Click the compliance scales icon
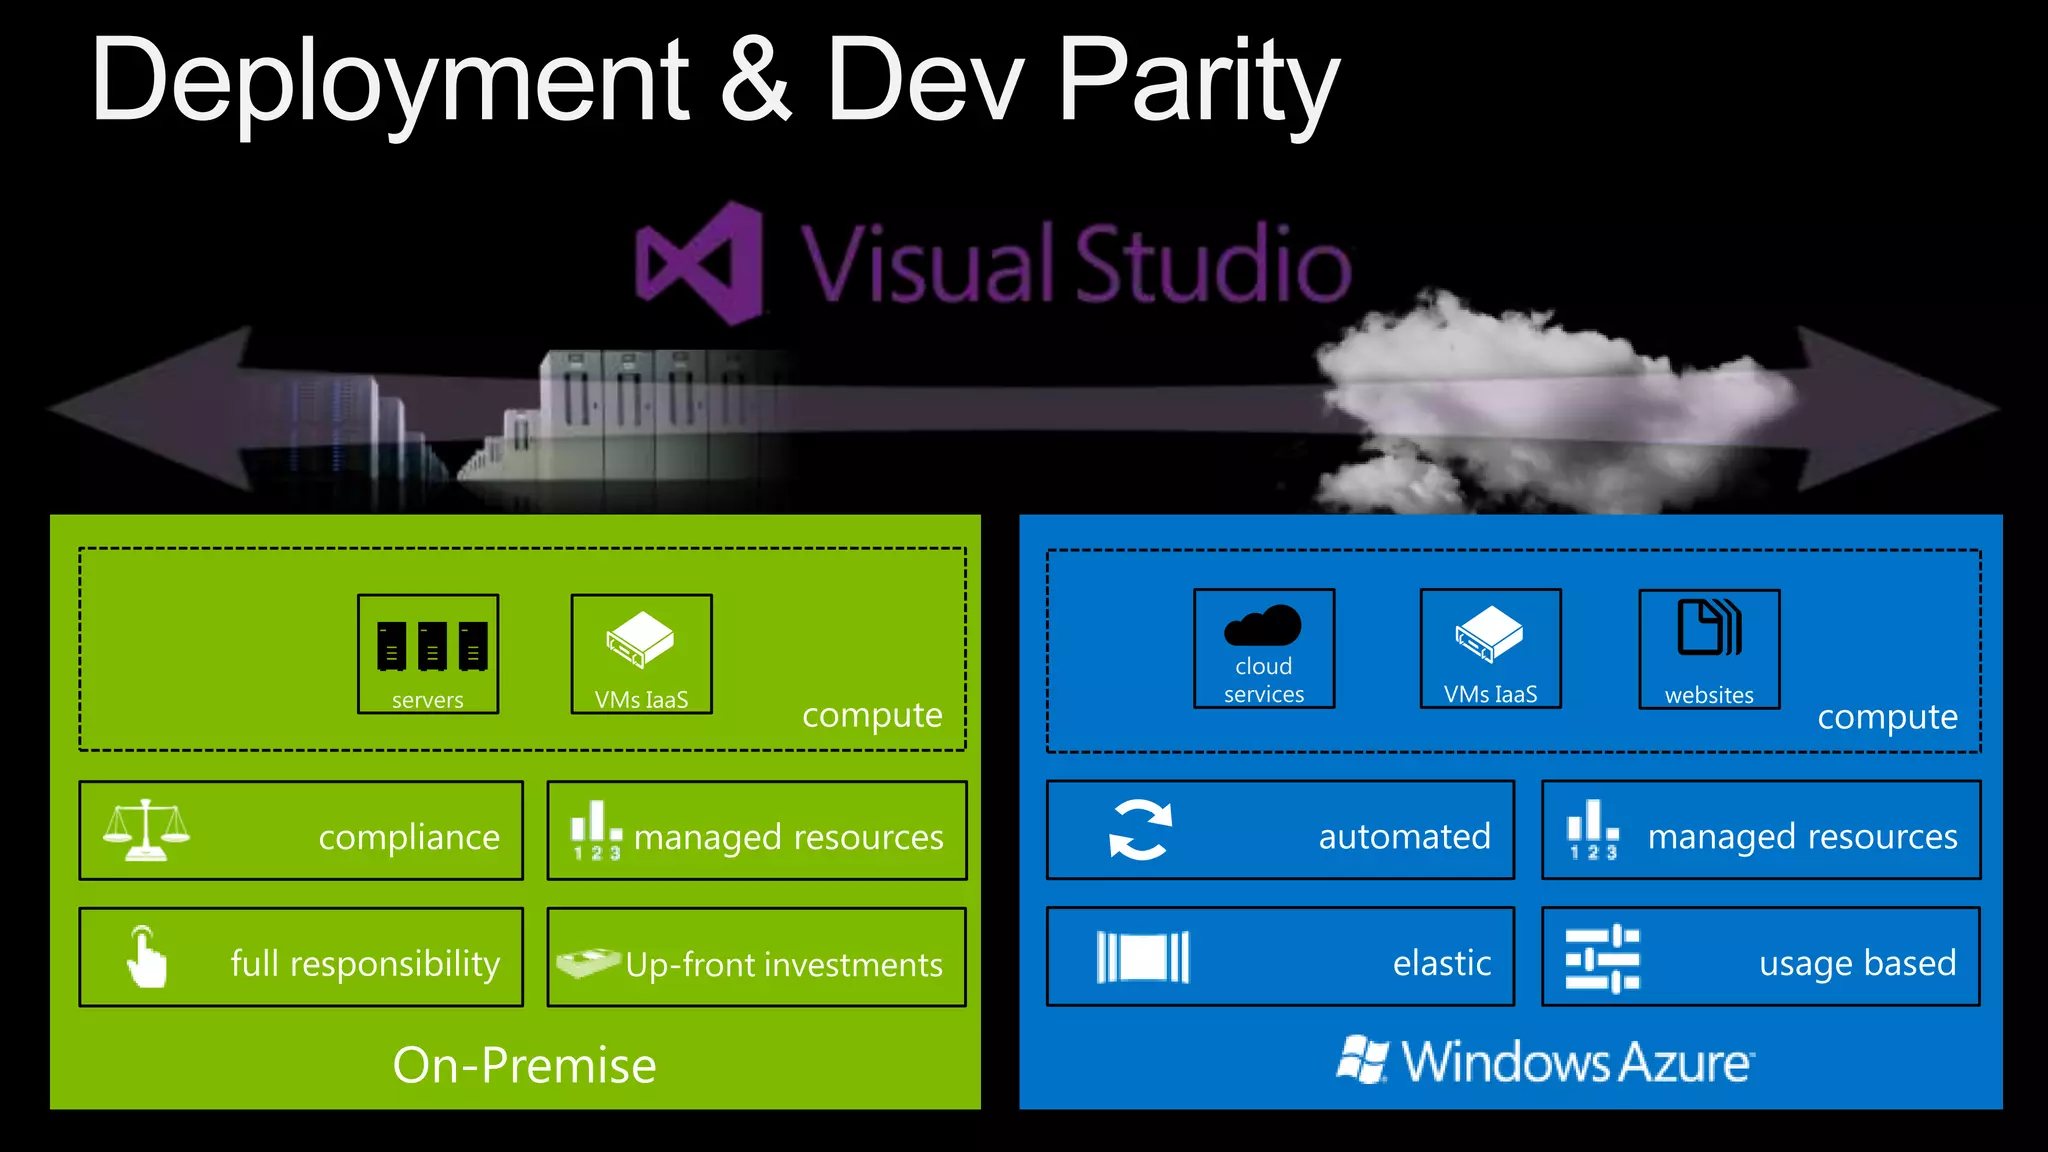 146,831
